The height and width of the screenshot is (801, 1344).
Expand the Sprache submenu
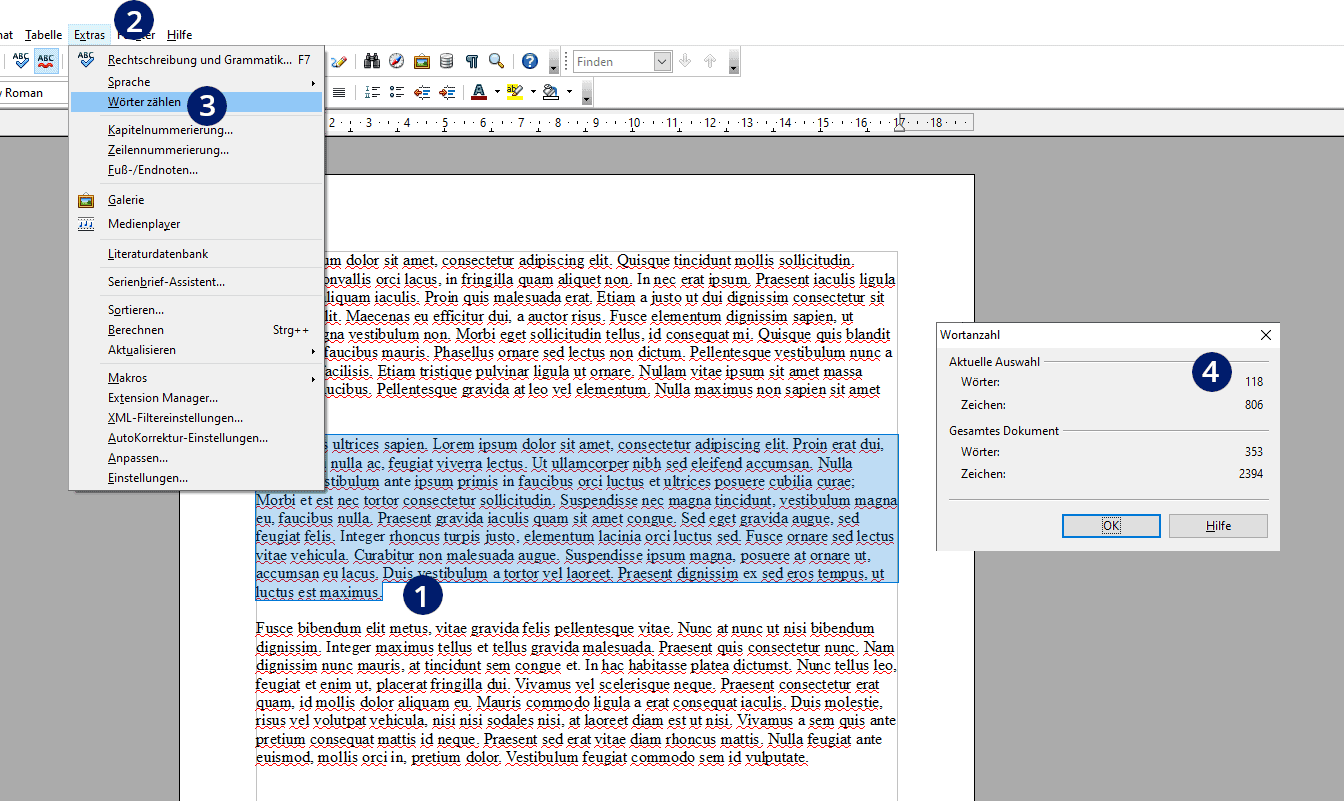tap(313, 82)
